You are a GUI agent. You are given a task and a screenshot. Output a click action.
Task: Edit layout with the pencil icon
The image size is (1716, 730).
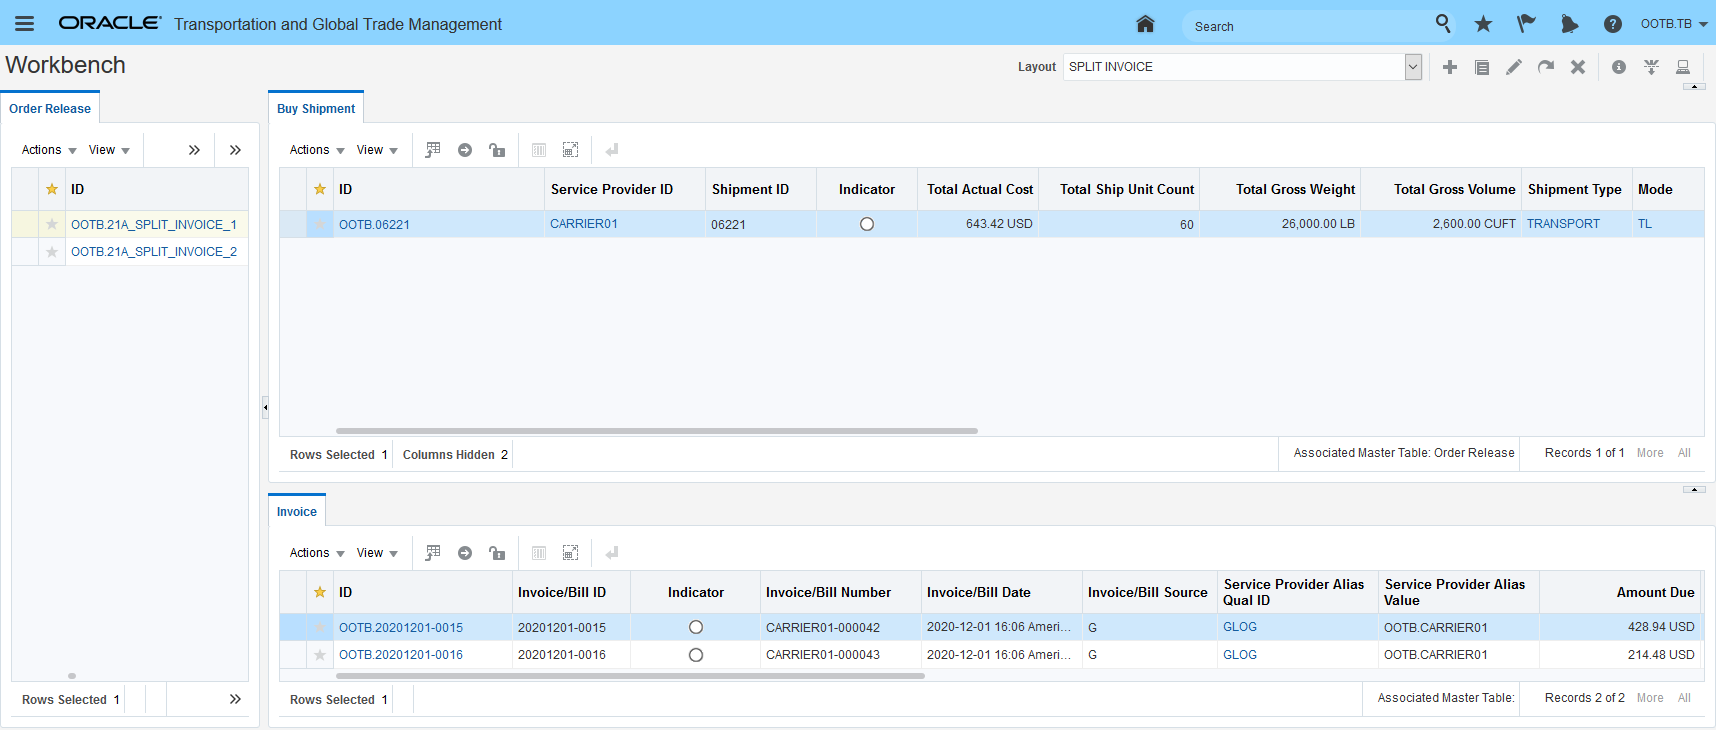click(x=1513, y=67)
